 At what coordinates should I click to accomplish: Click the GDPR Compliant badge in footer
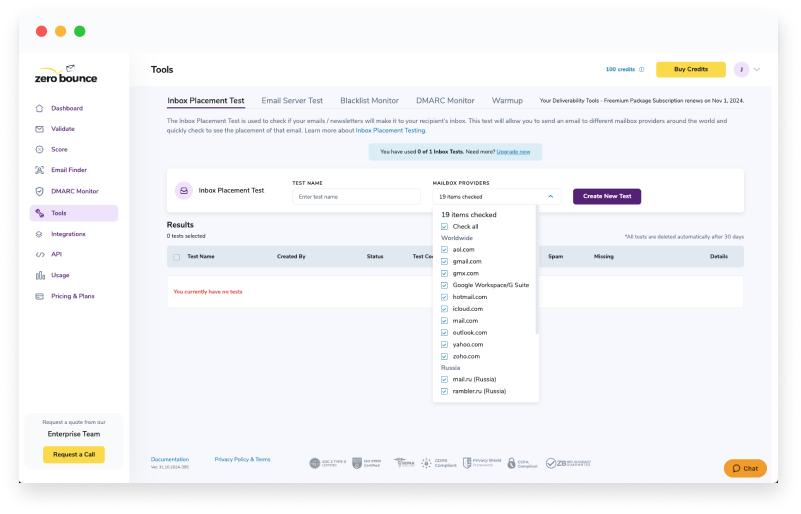click(x=439, y=463)
